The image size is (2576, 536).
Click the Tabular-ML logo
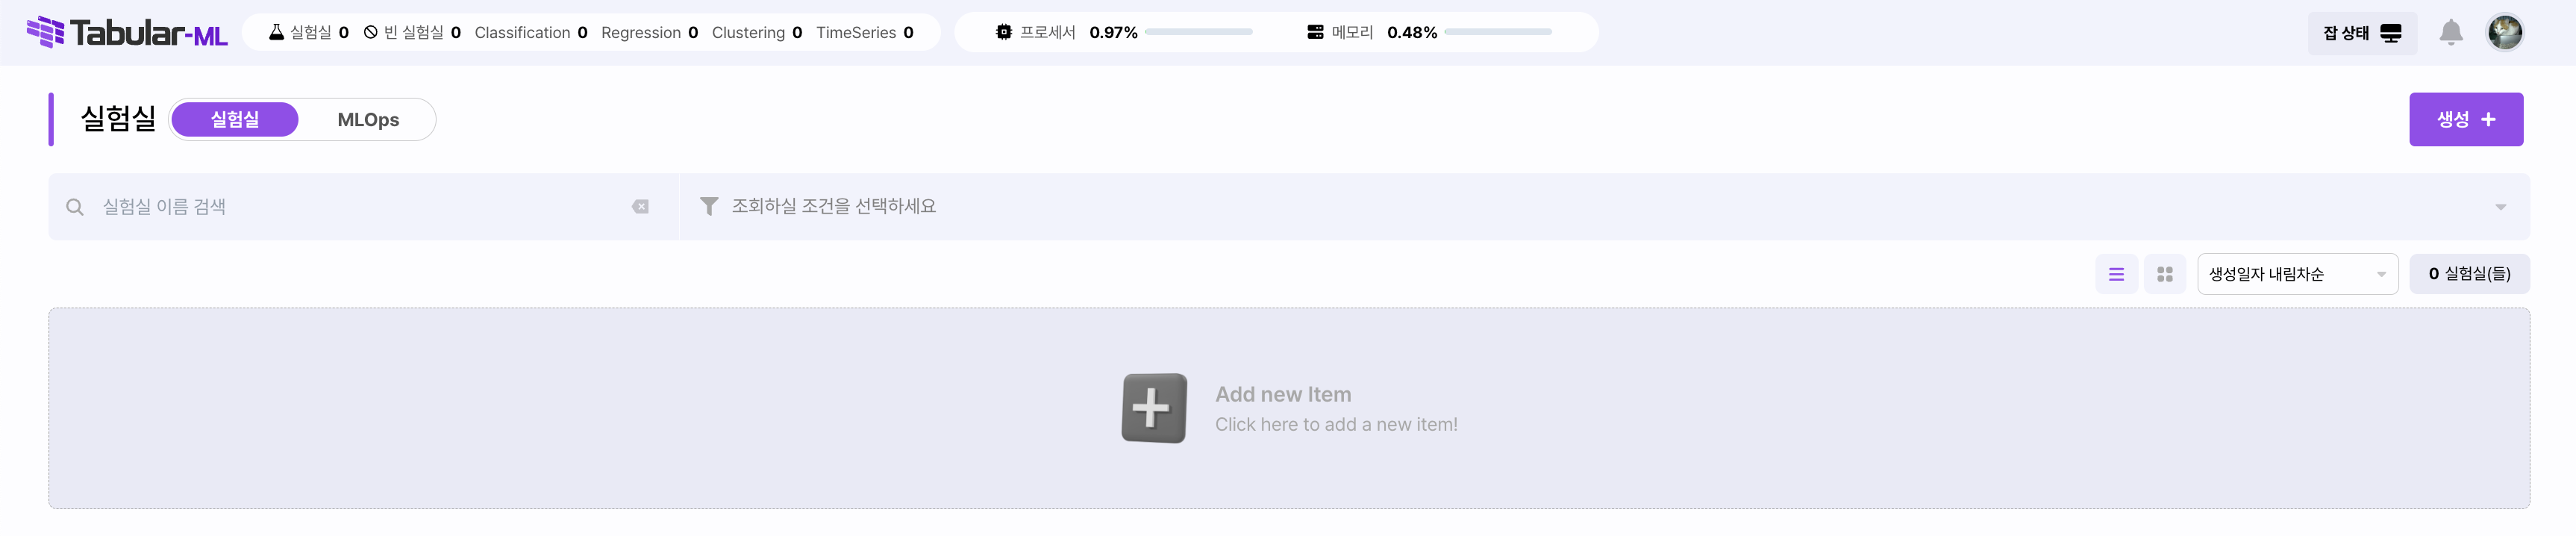[127, 32]
